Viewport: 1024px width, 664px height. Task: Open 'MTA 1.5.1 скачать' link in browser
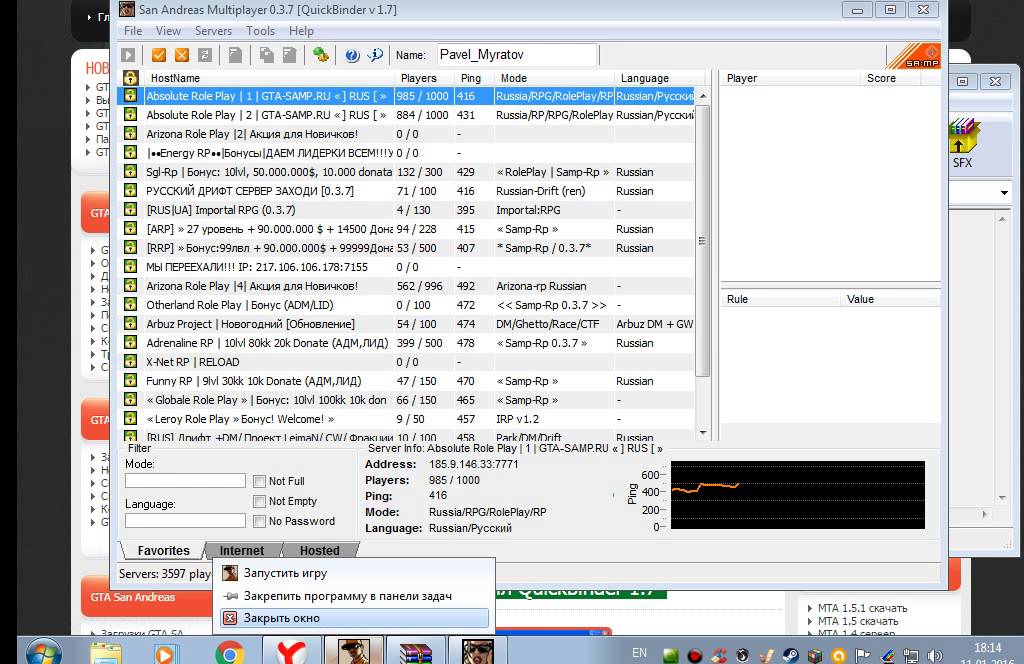(x=862, y=608)
